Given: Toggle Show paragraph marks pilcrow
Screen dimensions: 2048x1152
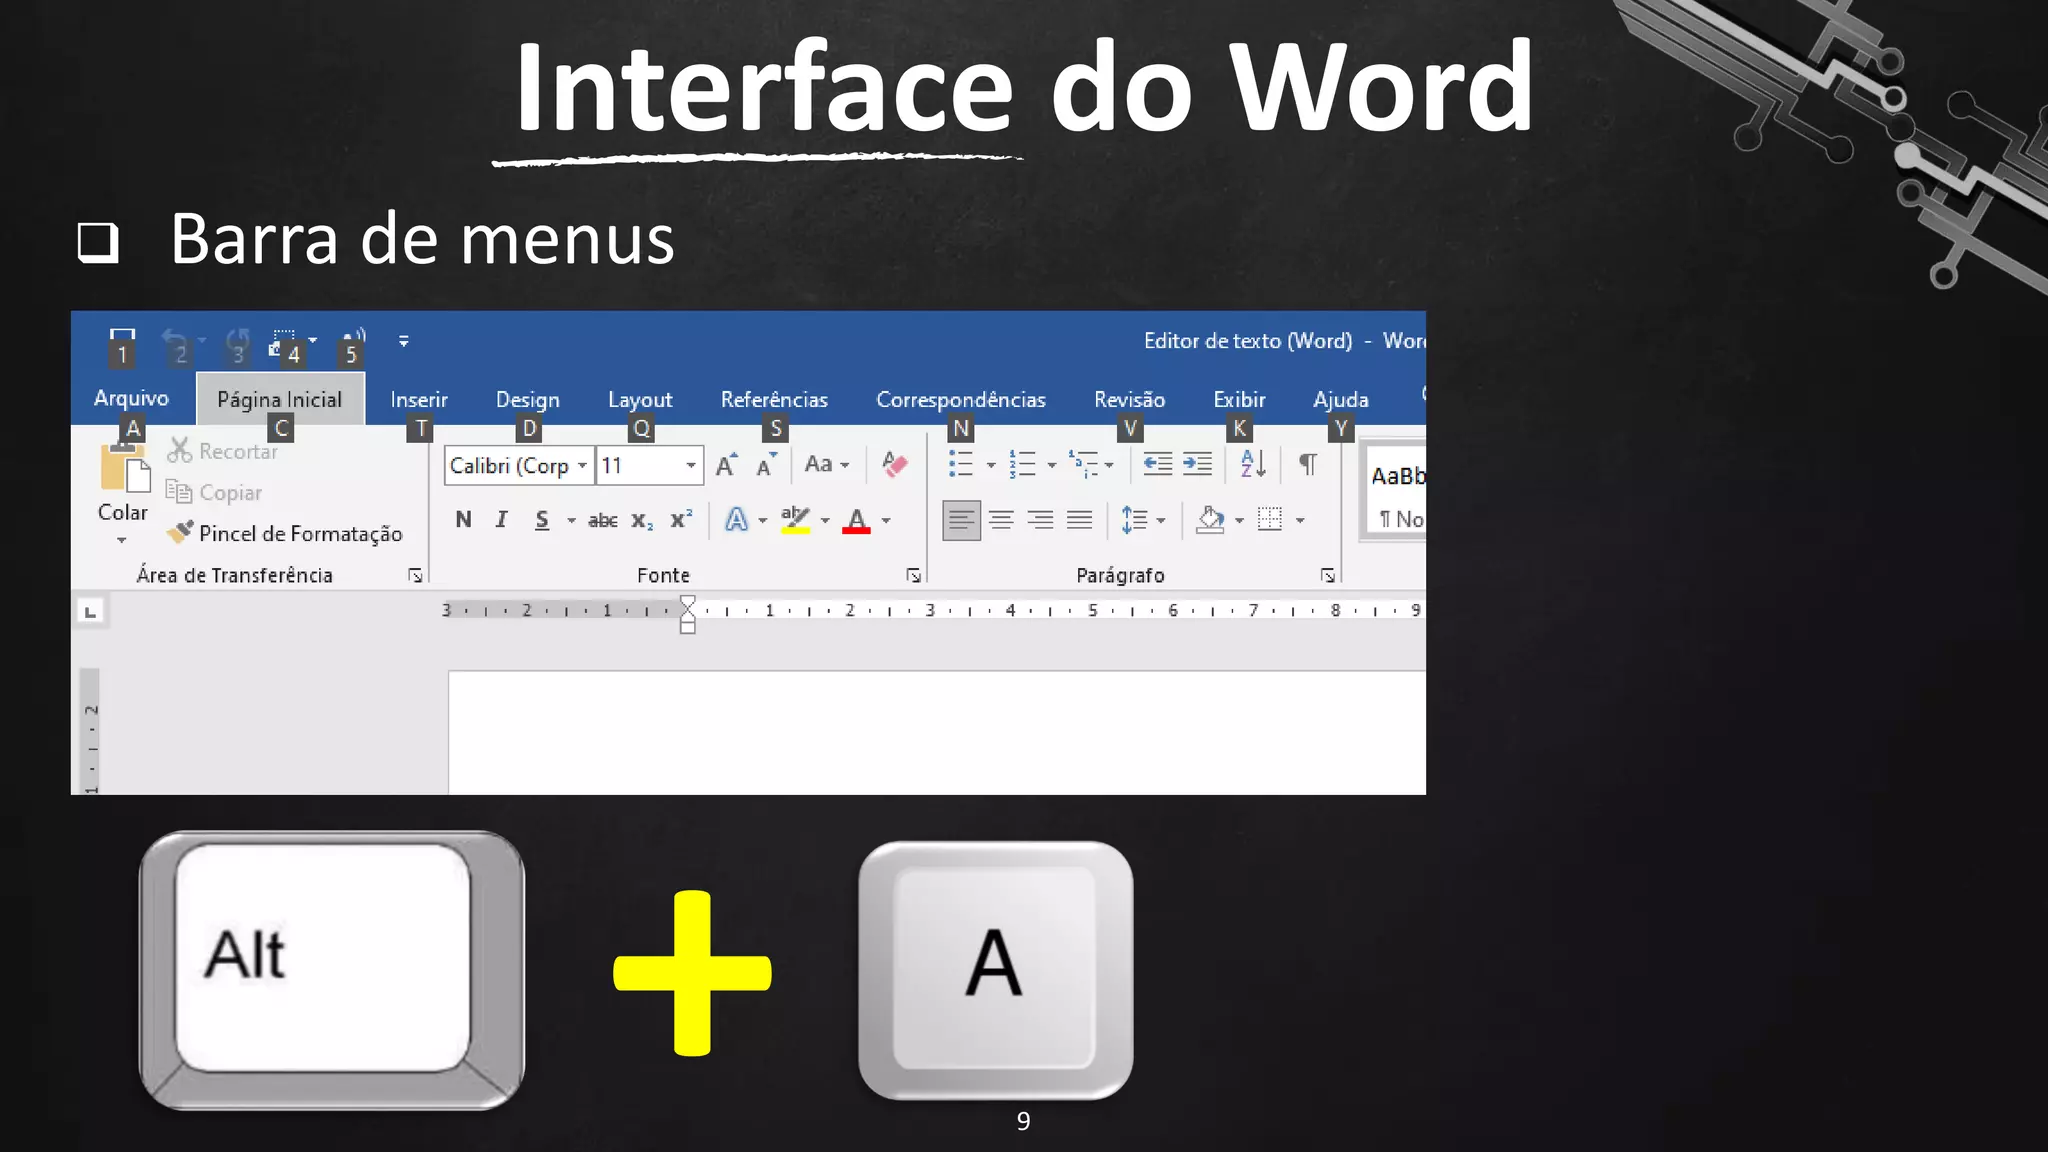Looking at the screenshot, I should click(1308, 464).
